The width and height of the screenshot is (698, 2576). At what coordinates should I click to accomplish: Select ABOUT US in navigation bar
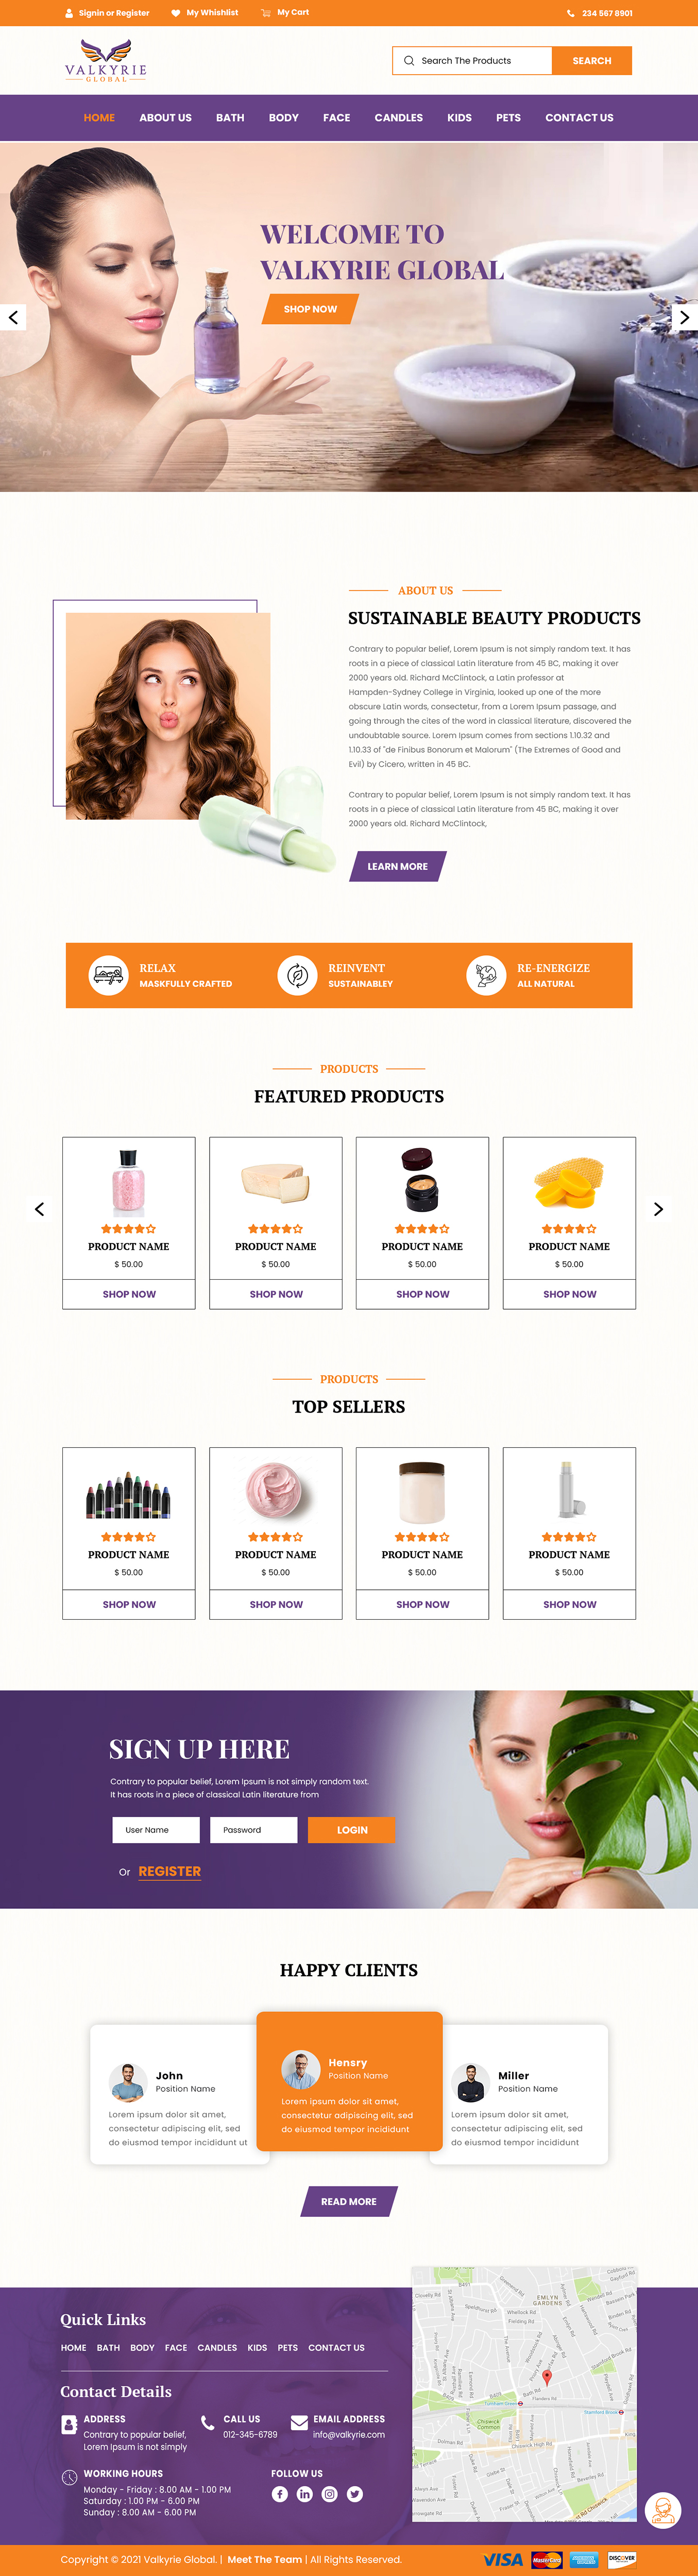click(165, 118)
